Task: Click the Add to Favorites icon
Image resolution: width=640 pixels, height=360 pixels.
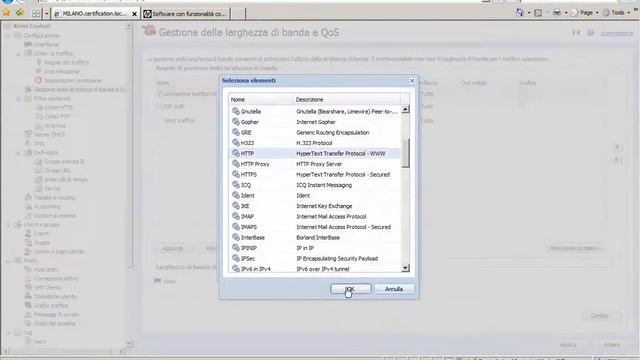Action: (19, 13)
